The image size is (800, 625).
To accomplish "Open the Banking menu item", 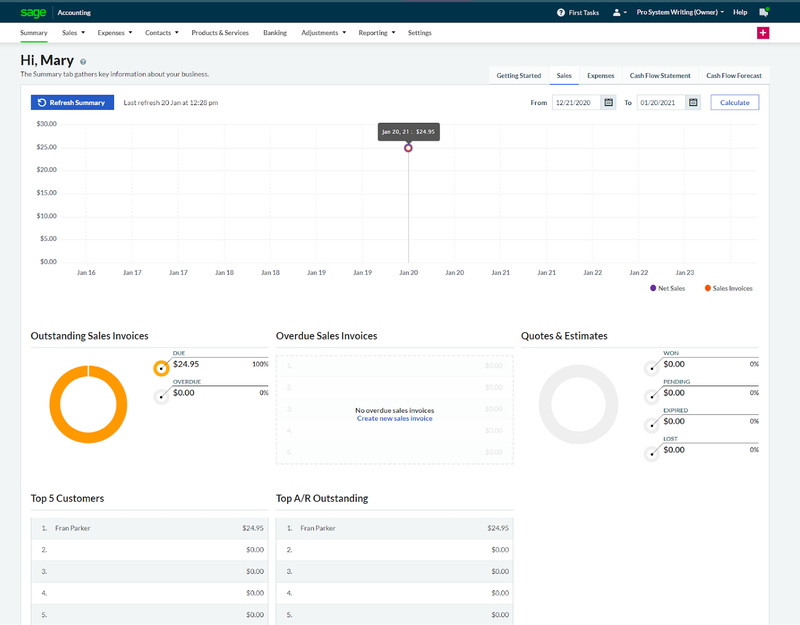I will [275, 33].
